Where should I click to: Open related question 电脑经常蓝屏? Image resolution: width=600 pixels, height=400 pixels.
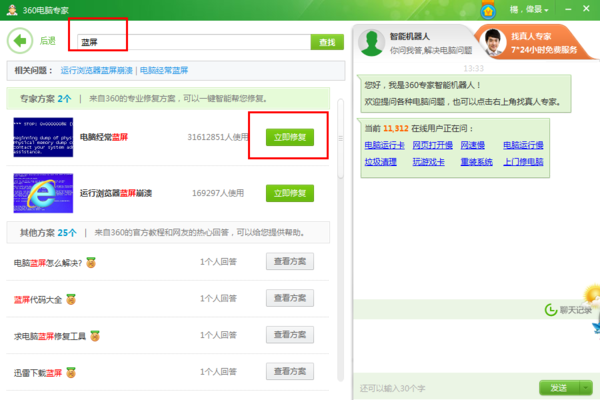(164, 70)
